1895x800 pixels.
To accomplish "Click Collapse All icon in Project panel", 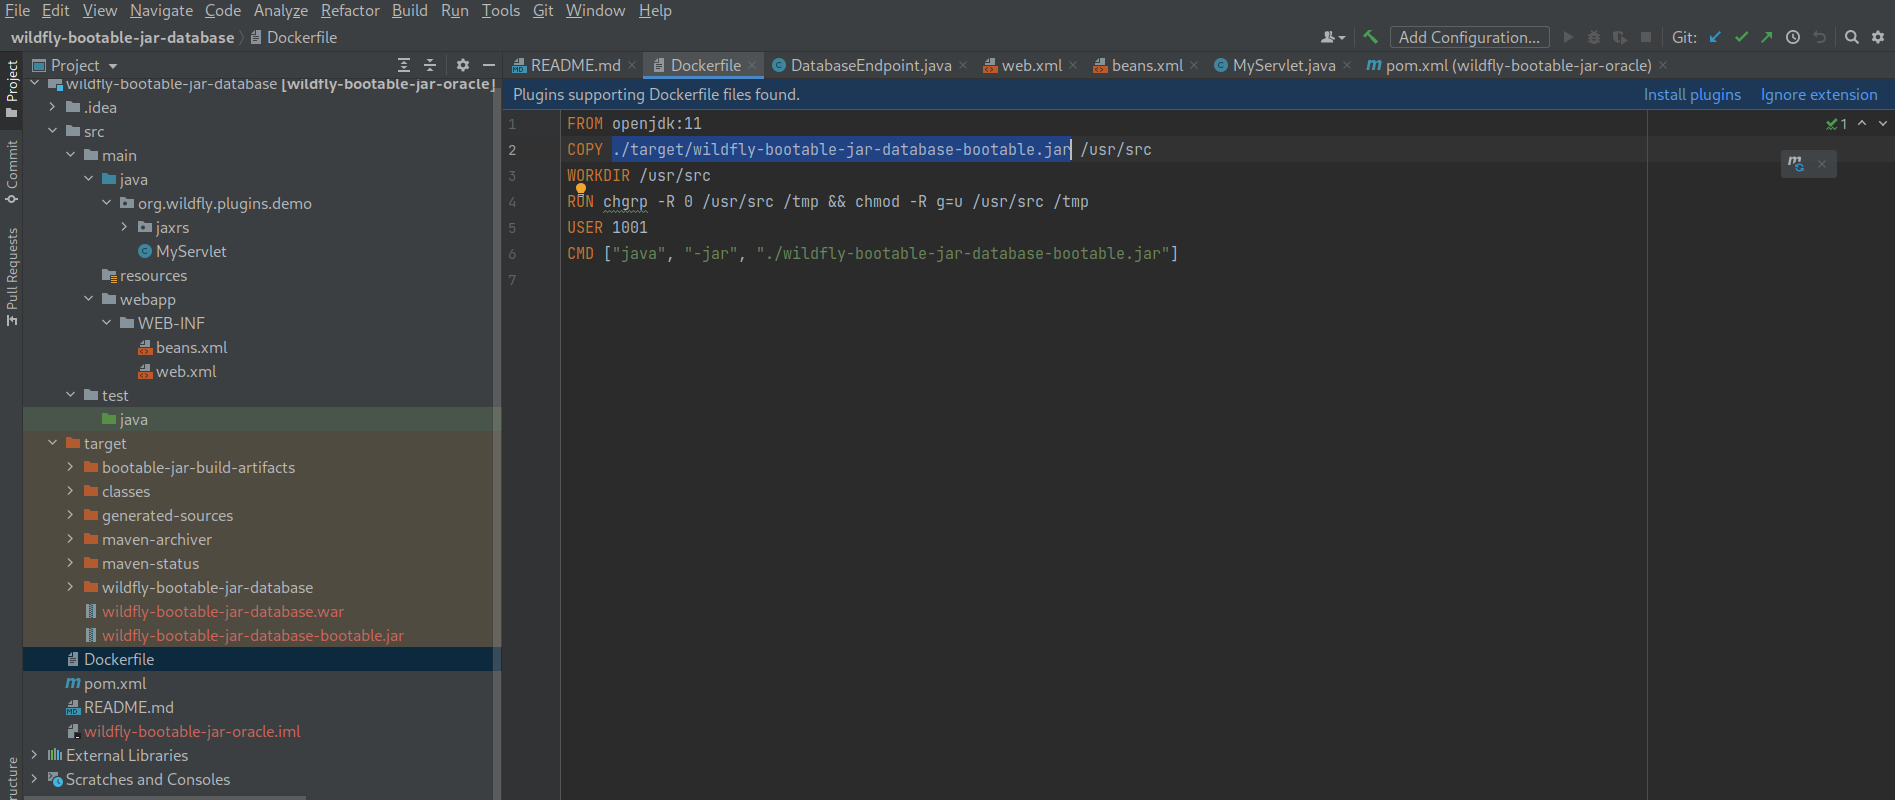I will [430, 65].
